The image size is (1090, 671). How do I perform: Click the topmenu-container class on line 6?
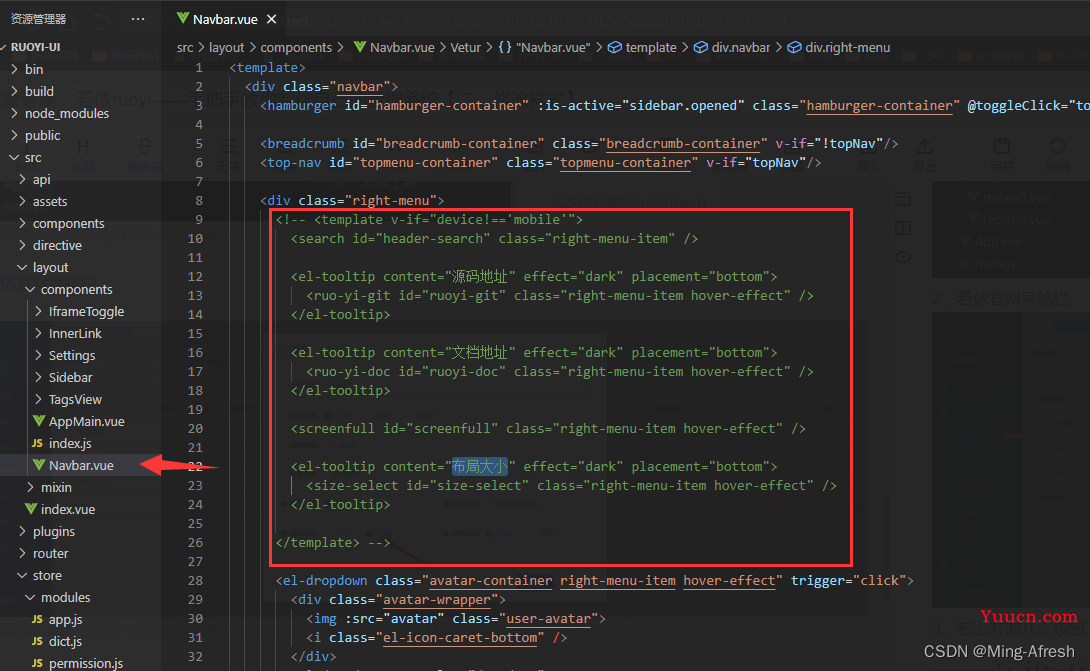[626, 163]
